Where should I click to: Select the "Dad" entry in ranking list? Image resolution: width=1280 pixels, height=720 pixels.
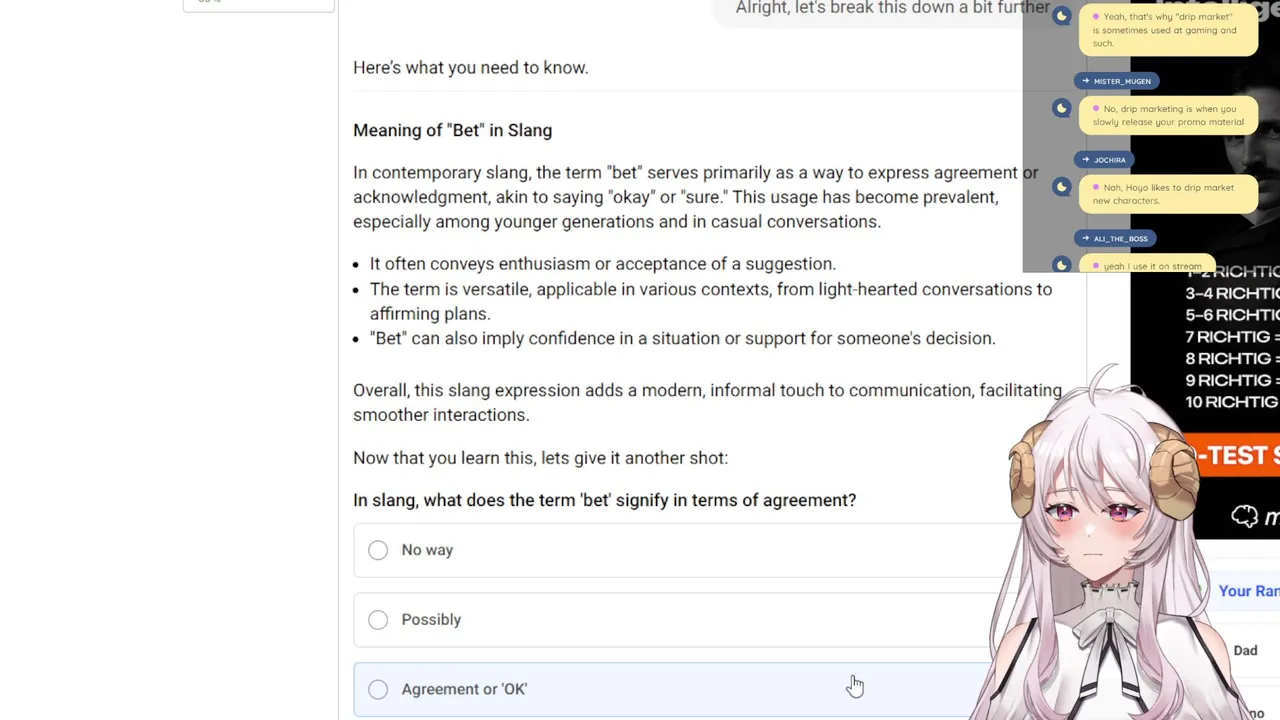pos(1245,651)
